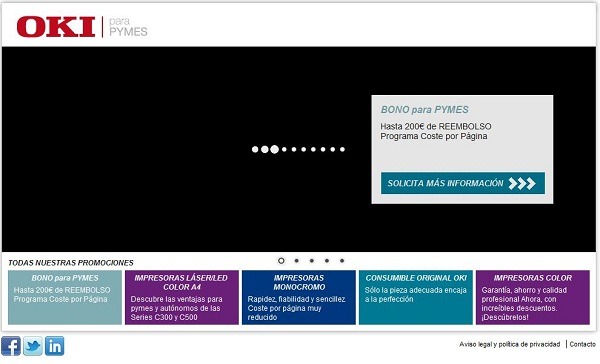Open the Contacto link
The image size is (600, 364).
coord(582,344)
